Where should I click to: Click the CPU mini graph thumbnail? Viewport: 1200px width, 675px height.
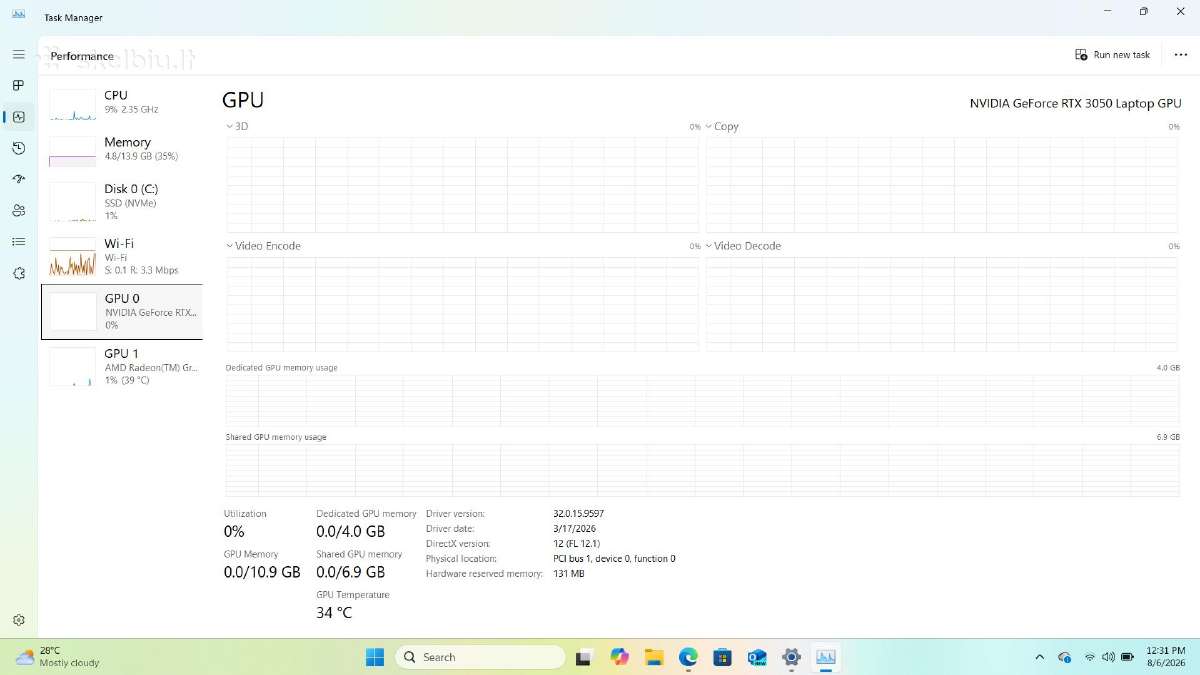point(72,105)
